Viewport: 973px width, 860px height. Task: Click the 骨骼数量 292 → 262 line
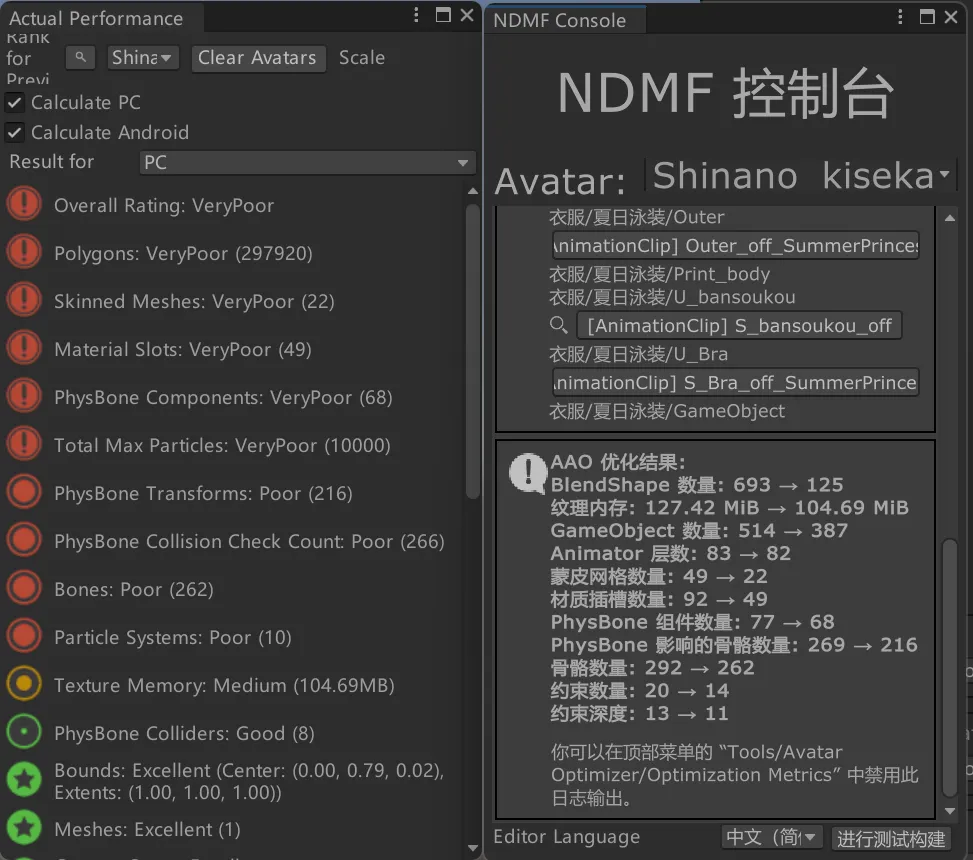(652, 668)
